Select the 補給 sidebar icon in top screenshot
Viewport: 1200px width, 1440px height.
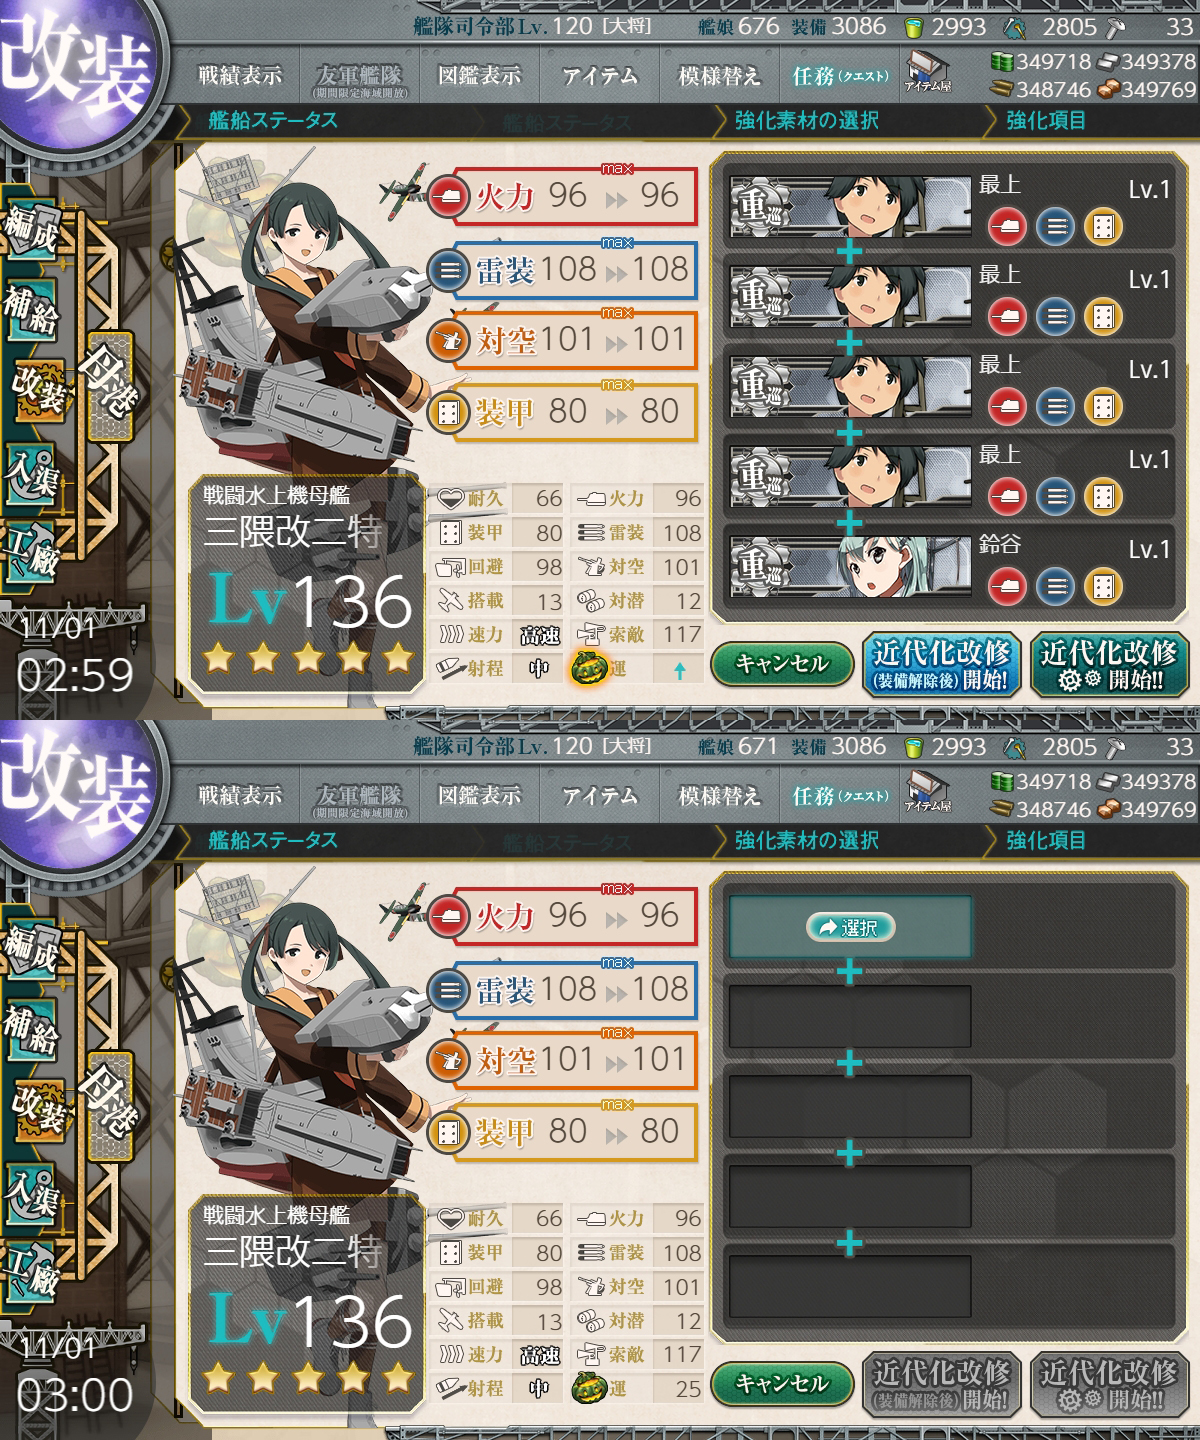30,310
